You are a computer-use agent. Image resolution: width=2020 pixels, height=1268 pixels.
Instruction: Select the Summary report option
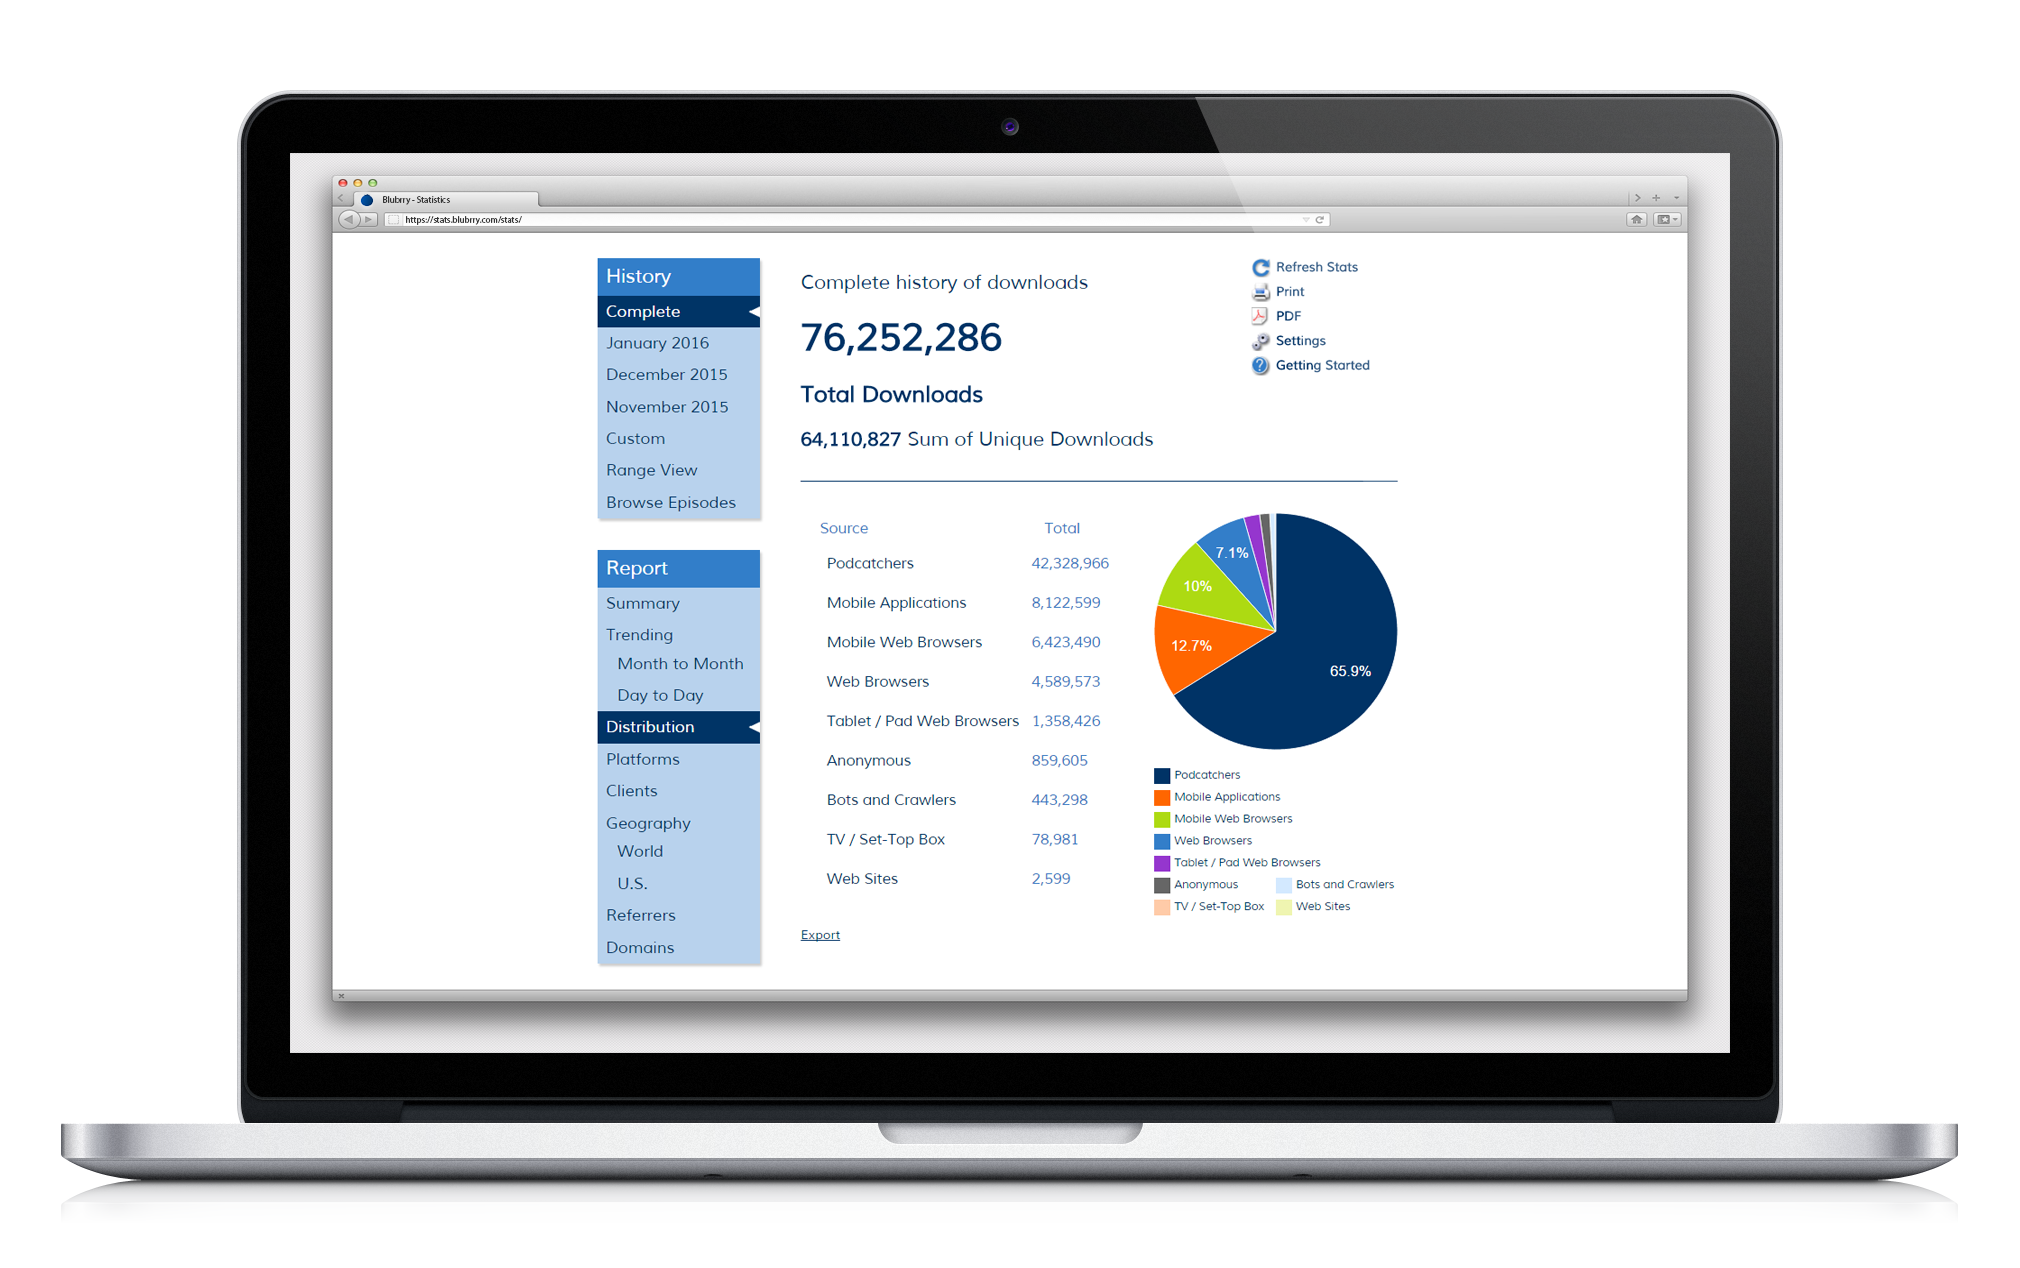(x=643, y=603)
